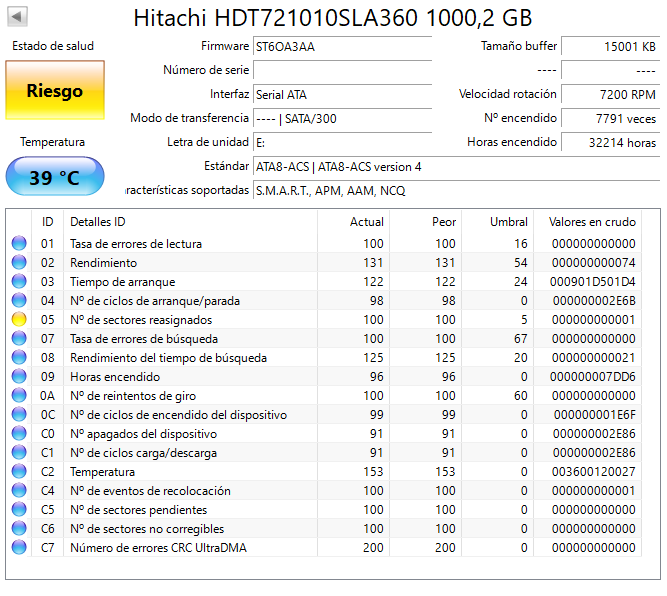This screenshot has height=596, width=667.
Task: Select status icon for Tiempo de arranque row
Action: coord(19,281)
